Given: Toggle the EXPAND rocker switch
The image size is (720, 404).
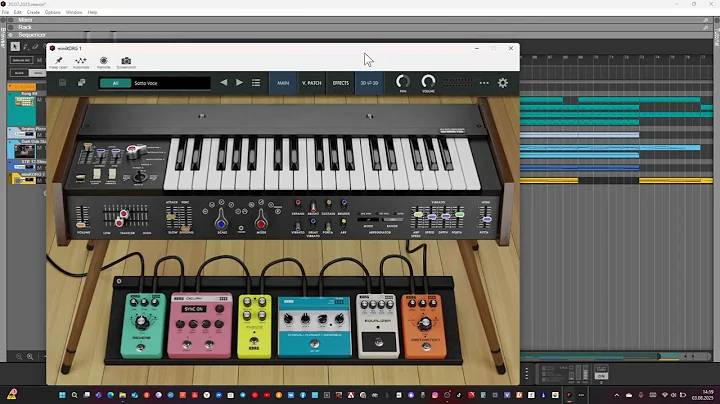Looking at the screenshot, I should pos(298,205).
